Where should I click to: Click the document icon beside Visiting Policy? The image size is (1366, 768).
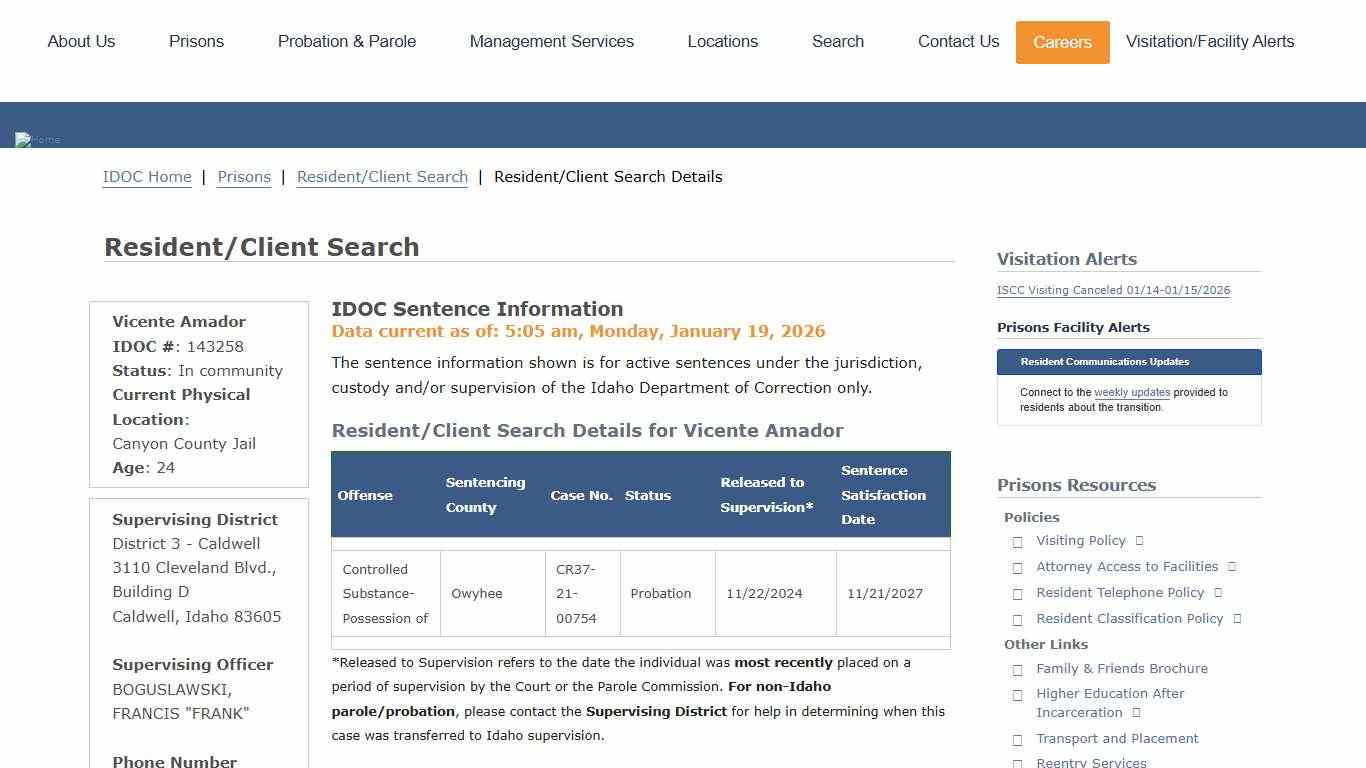(1018, 541)
